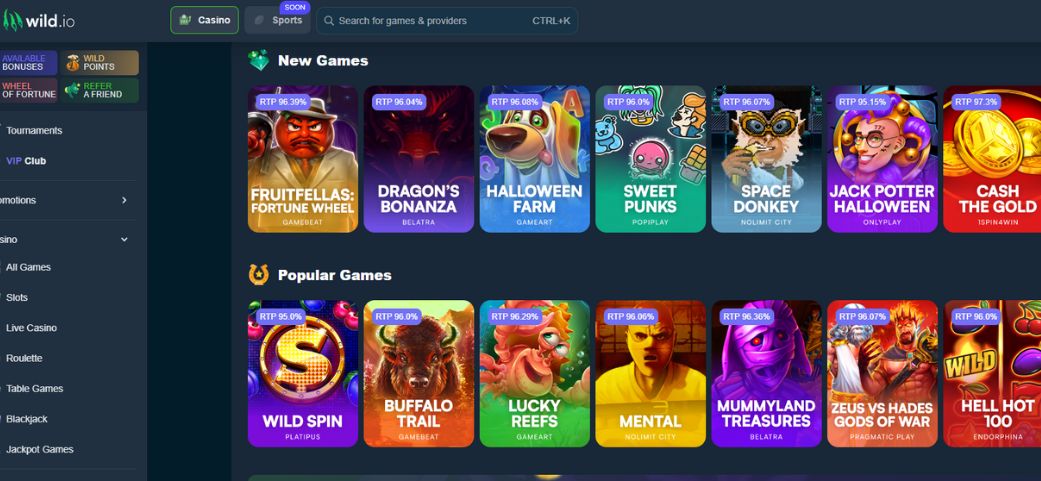The height and width of the screenshot is (481, 1041).
Task: Switch to the Casino tab
Action: (204, 21)
